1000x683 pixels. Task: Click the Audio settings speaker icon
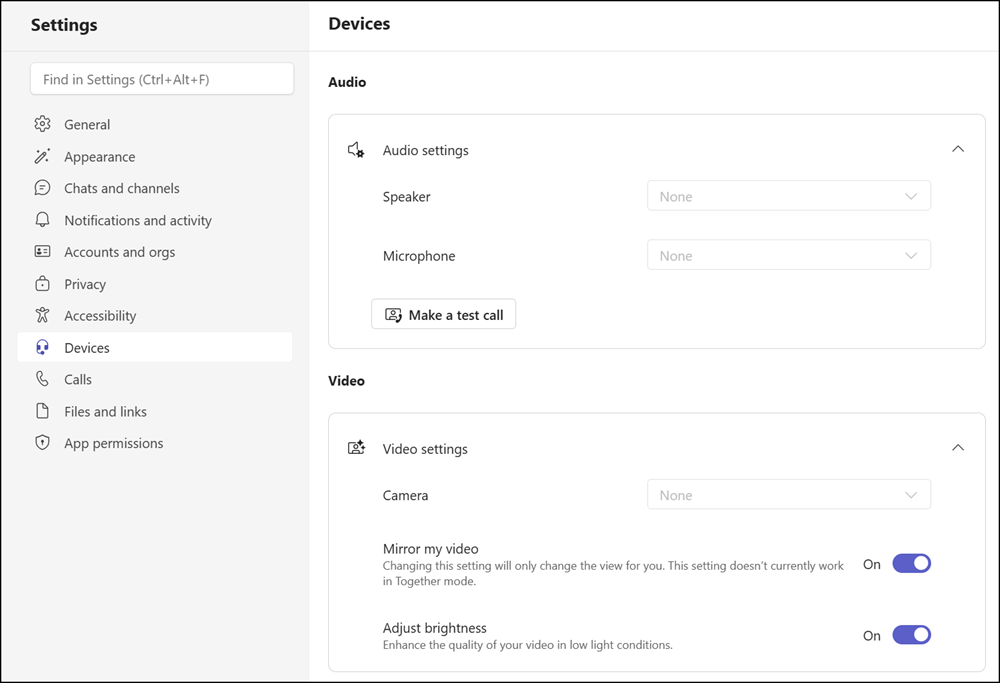click(x=356, y=149)
